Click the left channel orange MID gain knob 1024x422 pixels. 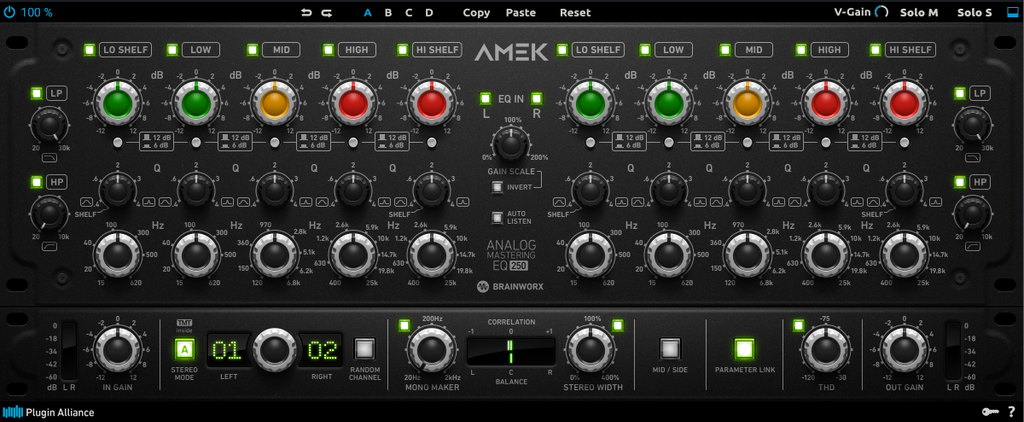[x=275, y=103]
